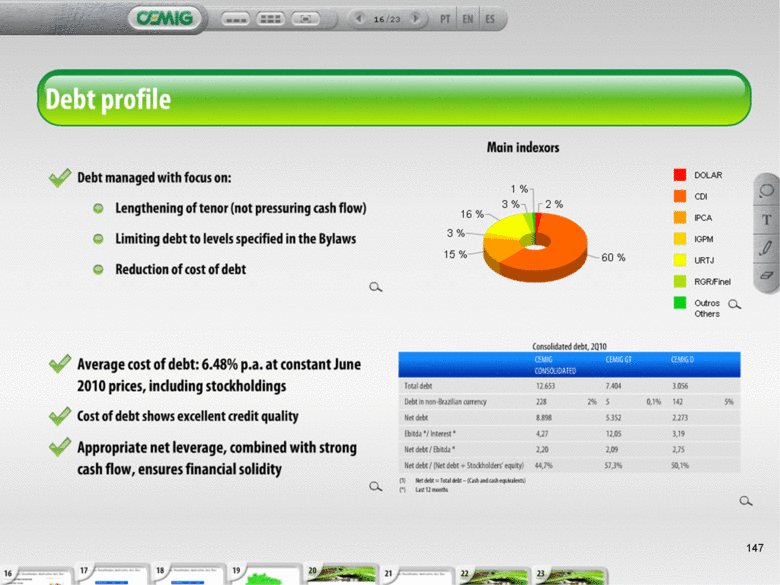
Task: Go to next slide arrow
Action: (415, 19)
